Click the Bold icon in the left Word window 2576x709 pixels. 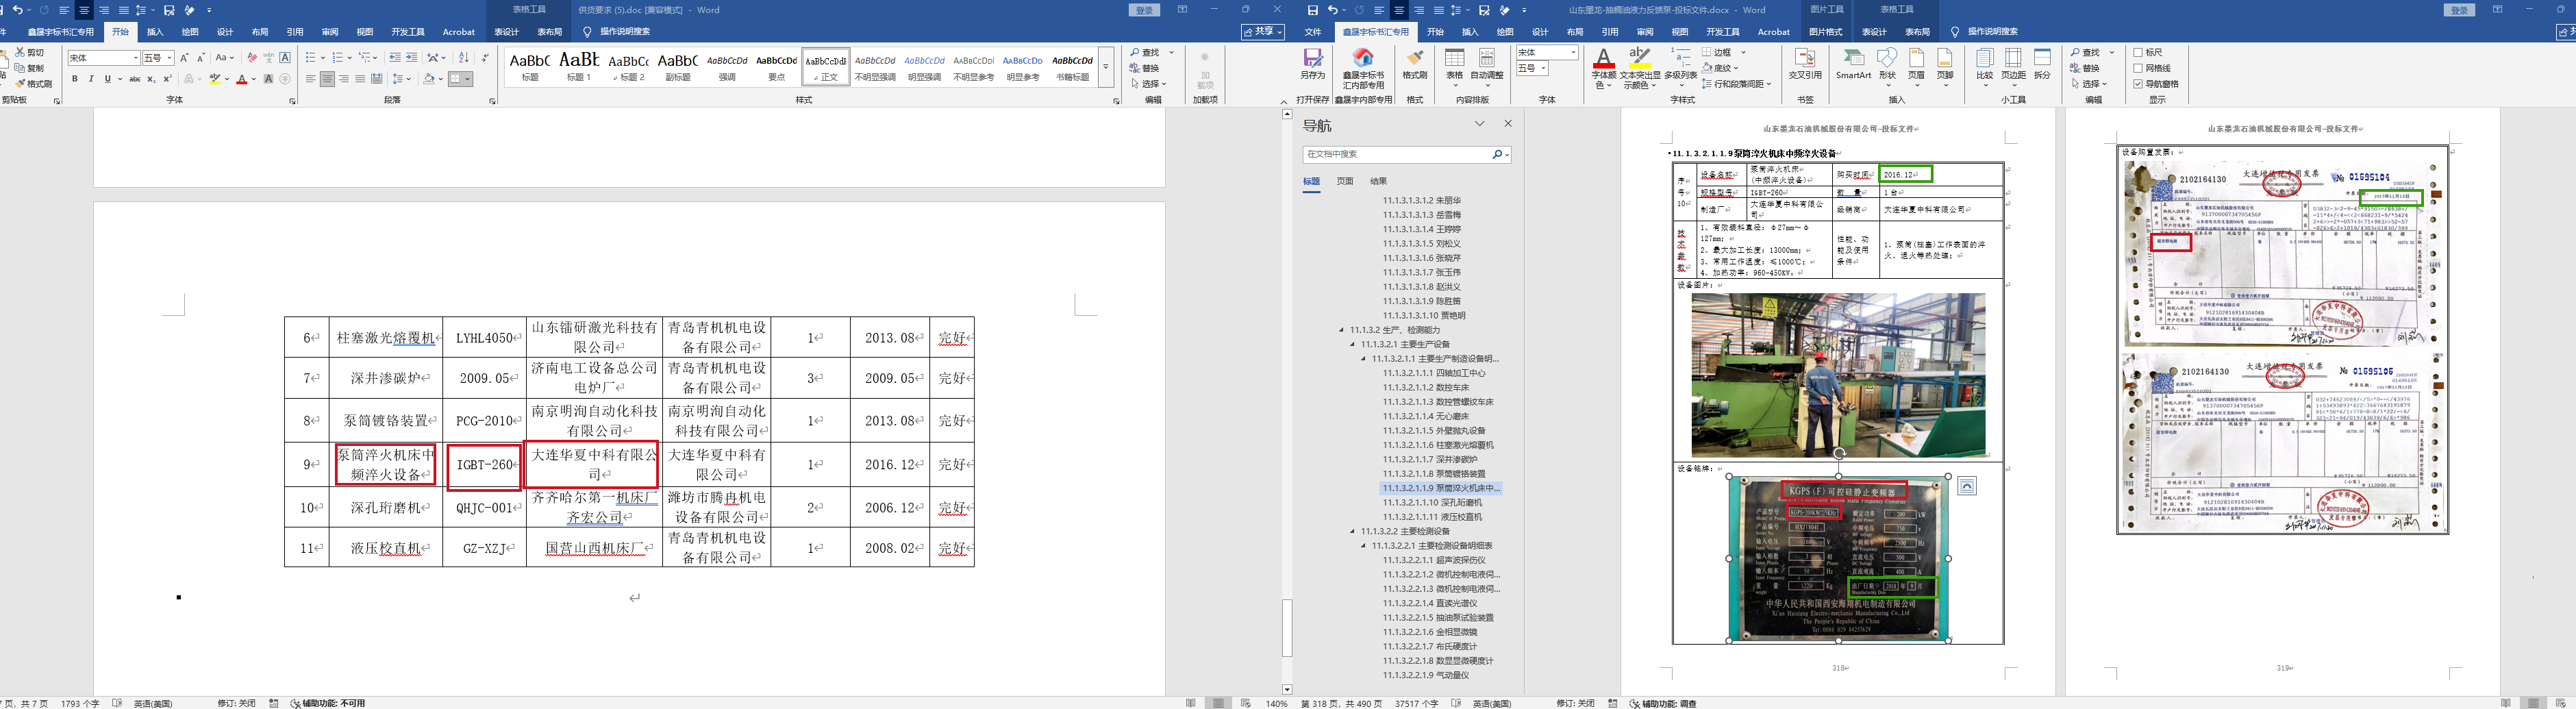pos(75,79)
